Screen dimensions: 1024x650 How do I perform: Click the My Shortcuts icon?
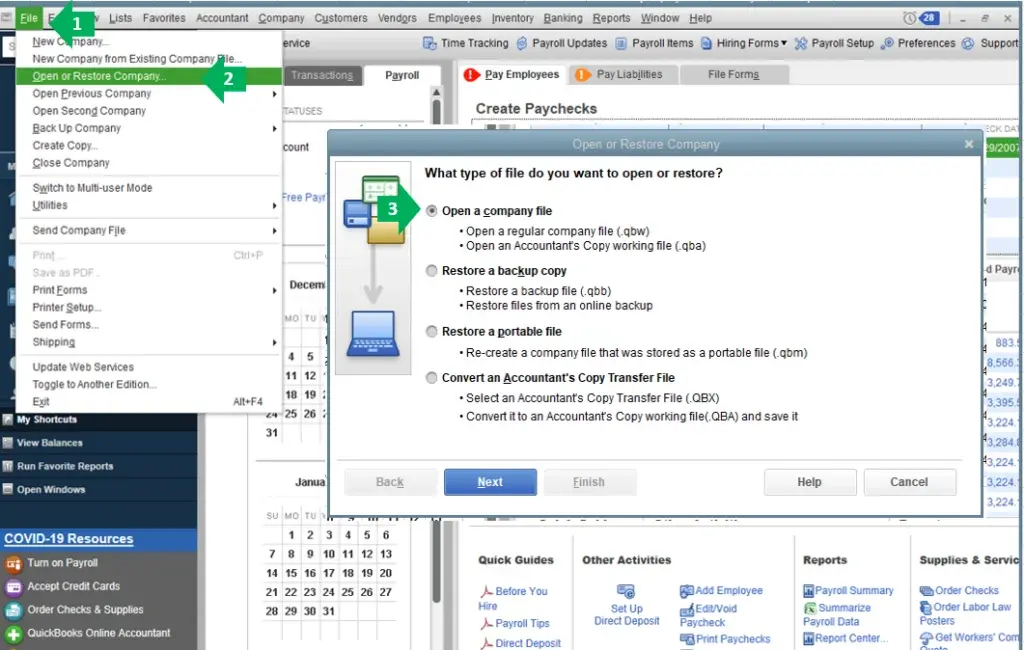(8, 419)
